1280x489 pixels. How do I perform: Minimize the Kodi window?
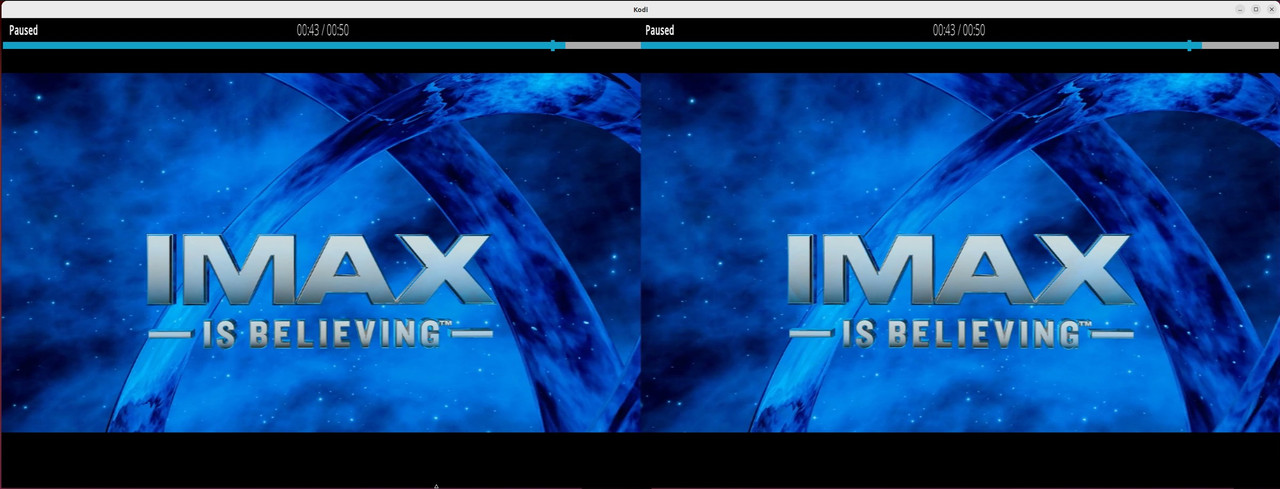click(x=1241, y=9)
